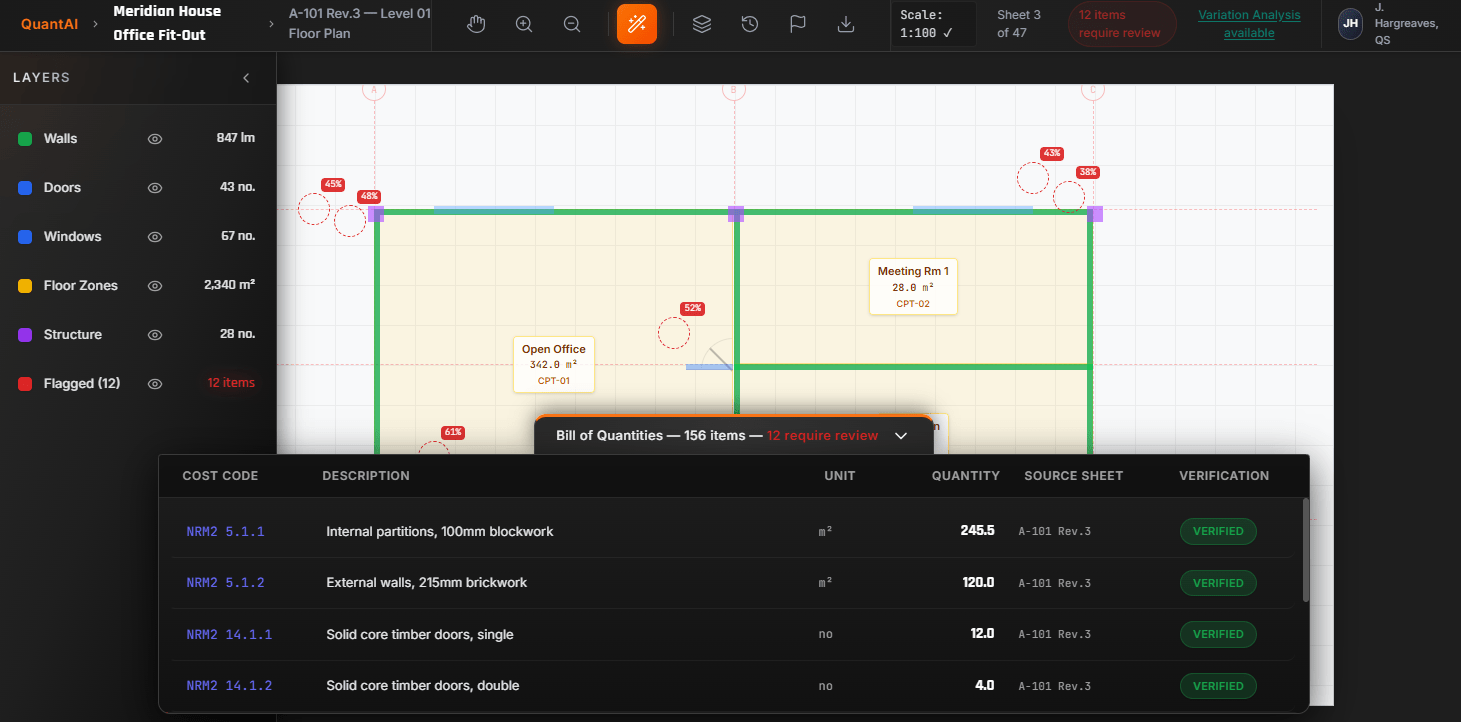Viewport: 1461px width, 722px height.
Task: Collapse the Layers sidebar panel
Action: [x=246, y=77]
